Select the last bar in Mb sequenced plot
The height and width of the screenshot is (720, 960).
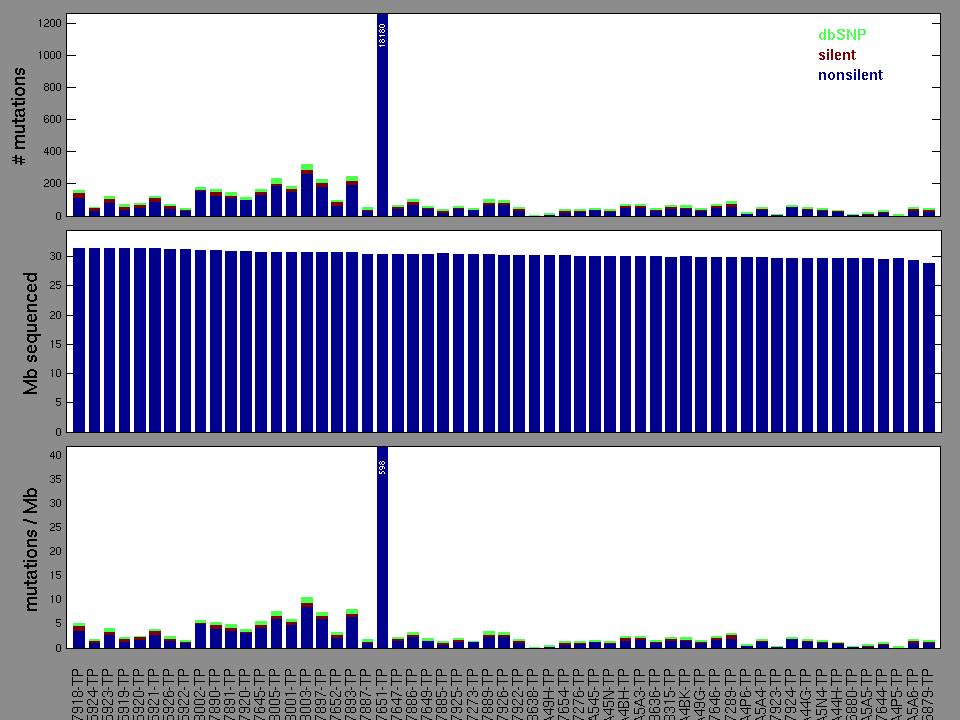[x=929, y=347]
